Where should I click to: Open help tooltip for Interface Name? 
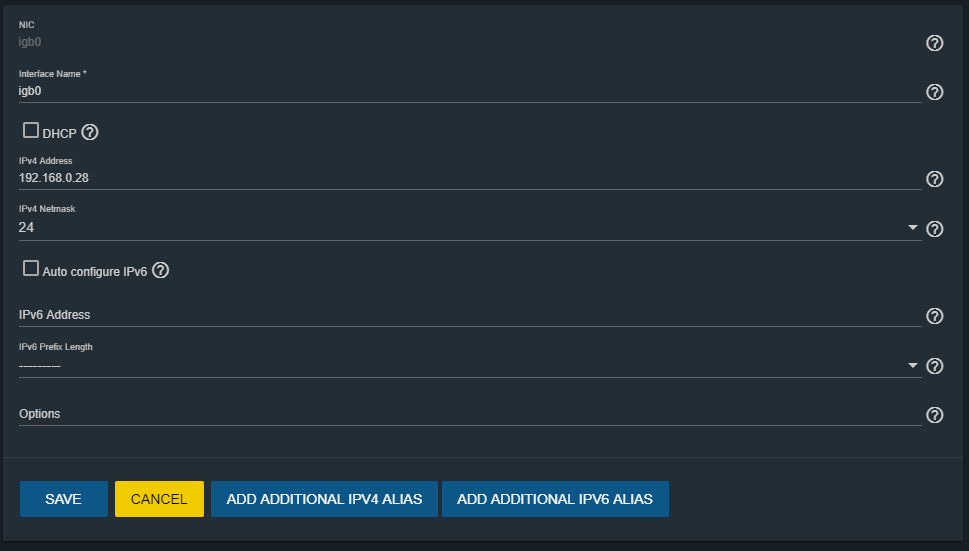935,92
